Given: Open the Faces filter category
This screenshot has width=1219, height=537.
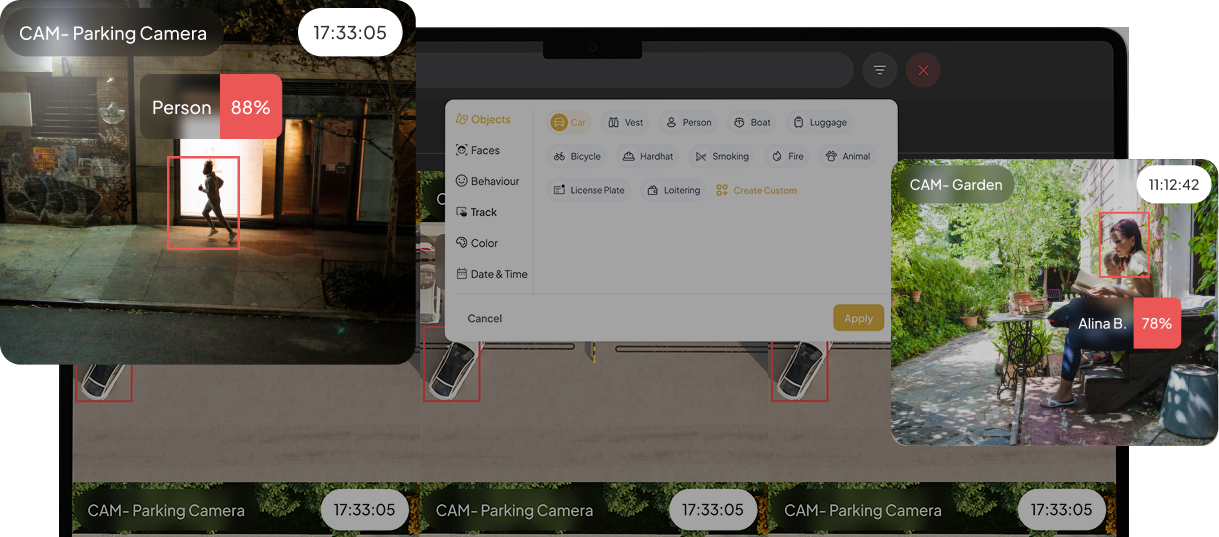Looking at the screenshot, I should [478, 150].
